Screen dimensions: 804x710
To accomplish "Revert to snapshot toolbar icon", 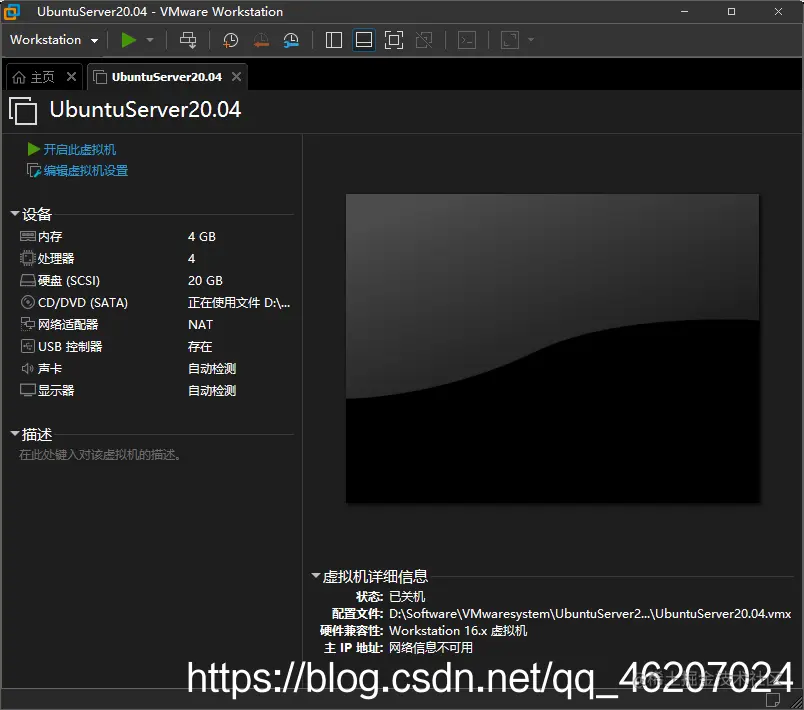I will click(261, 40).
